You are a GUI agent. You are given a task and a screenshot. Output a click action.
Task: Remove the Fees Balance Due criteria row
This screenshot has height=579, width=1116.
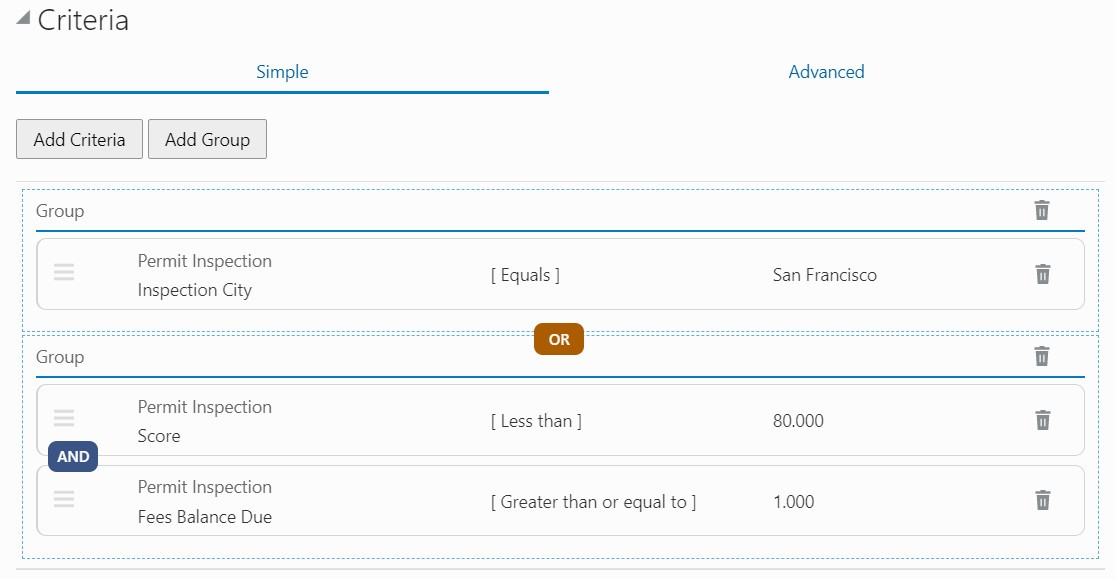click(x=1042, y=500)
